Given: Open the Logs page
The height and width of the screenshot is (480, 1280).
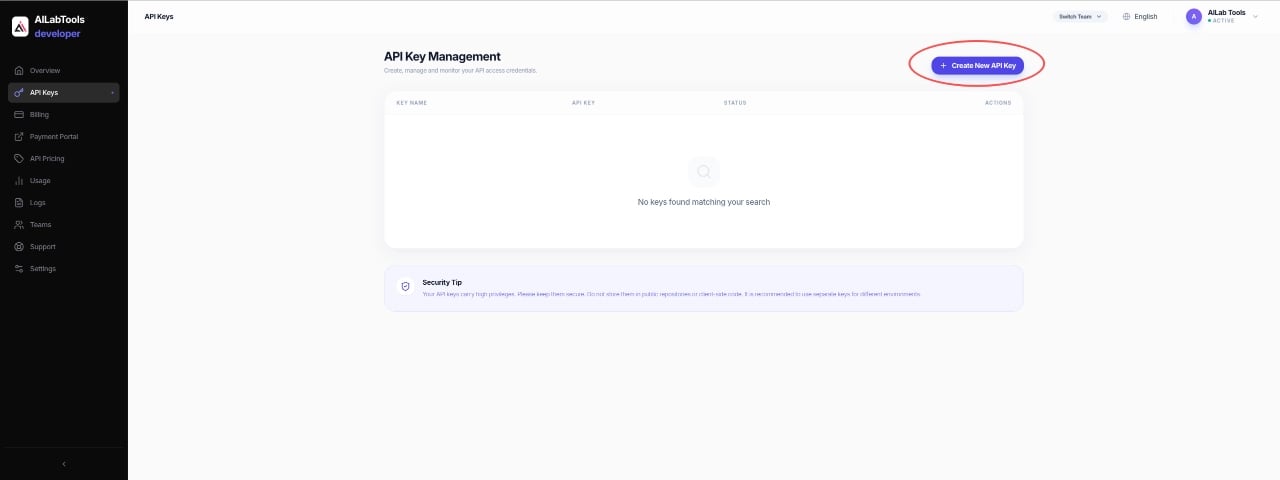Looking at the screenshot, I should point(64,203).
